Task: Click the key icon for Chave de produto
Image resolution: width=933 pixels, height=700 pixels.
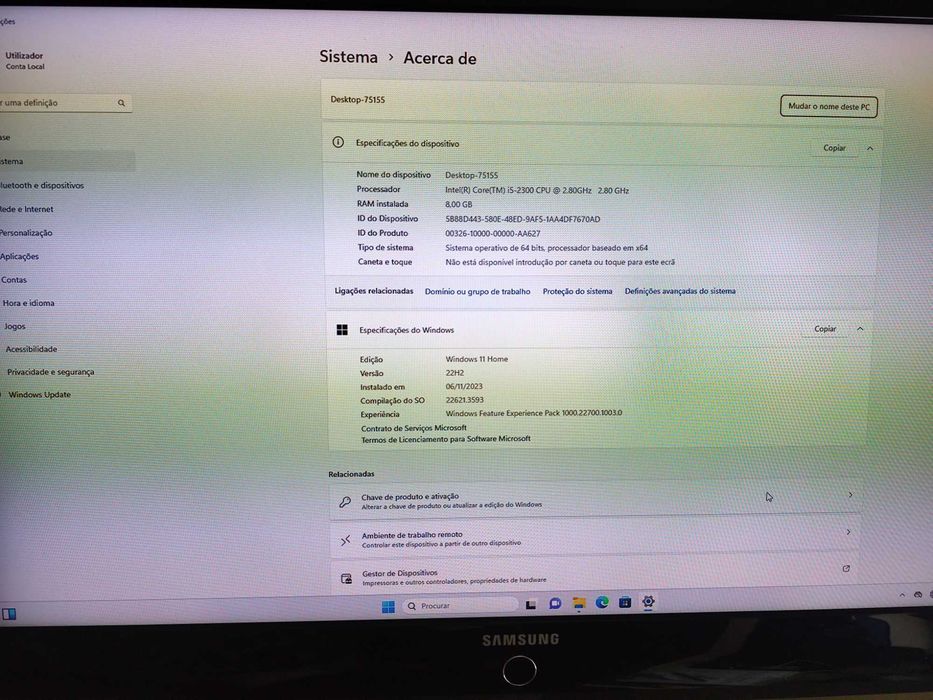Action: coord(345,502)
